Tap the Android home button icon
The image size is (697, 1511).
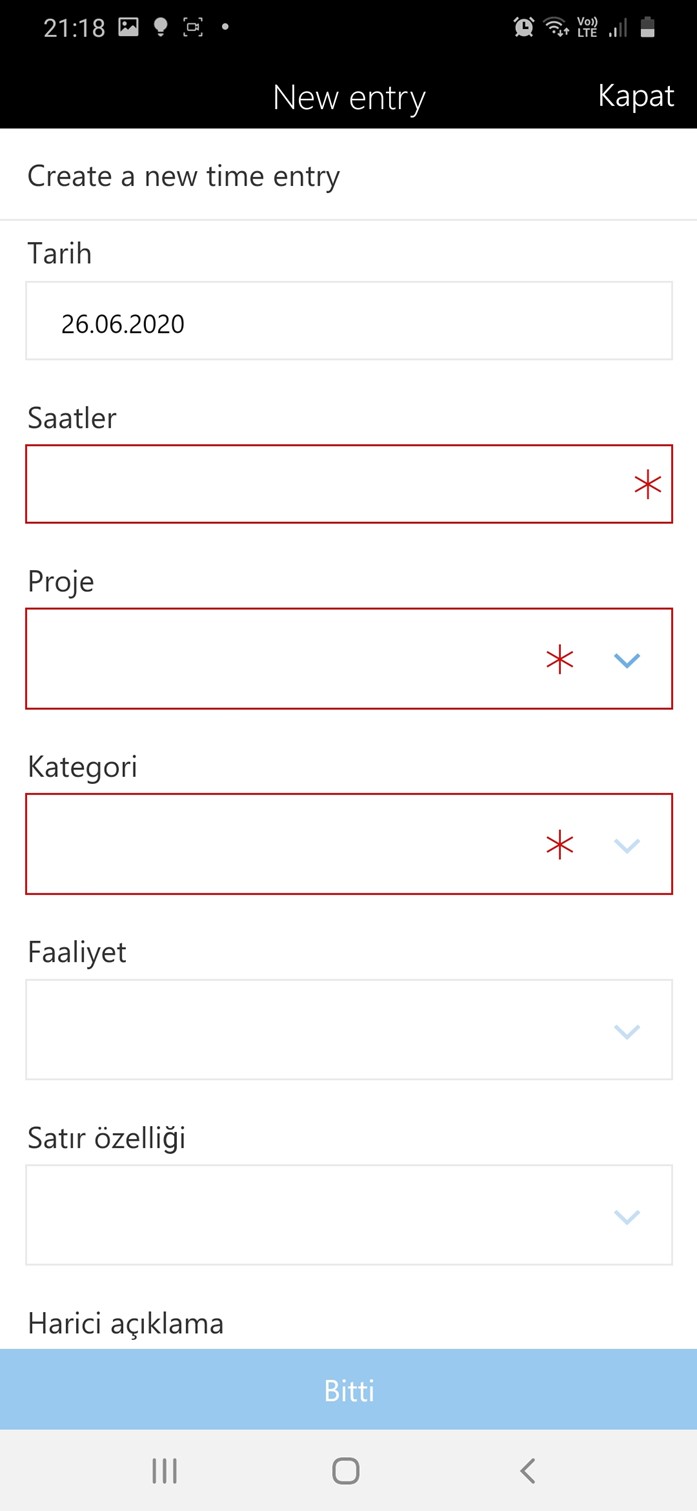point(346,1470)
